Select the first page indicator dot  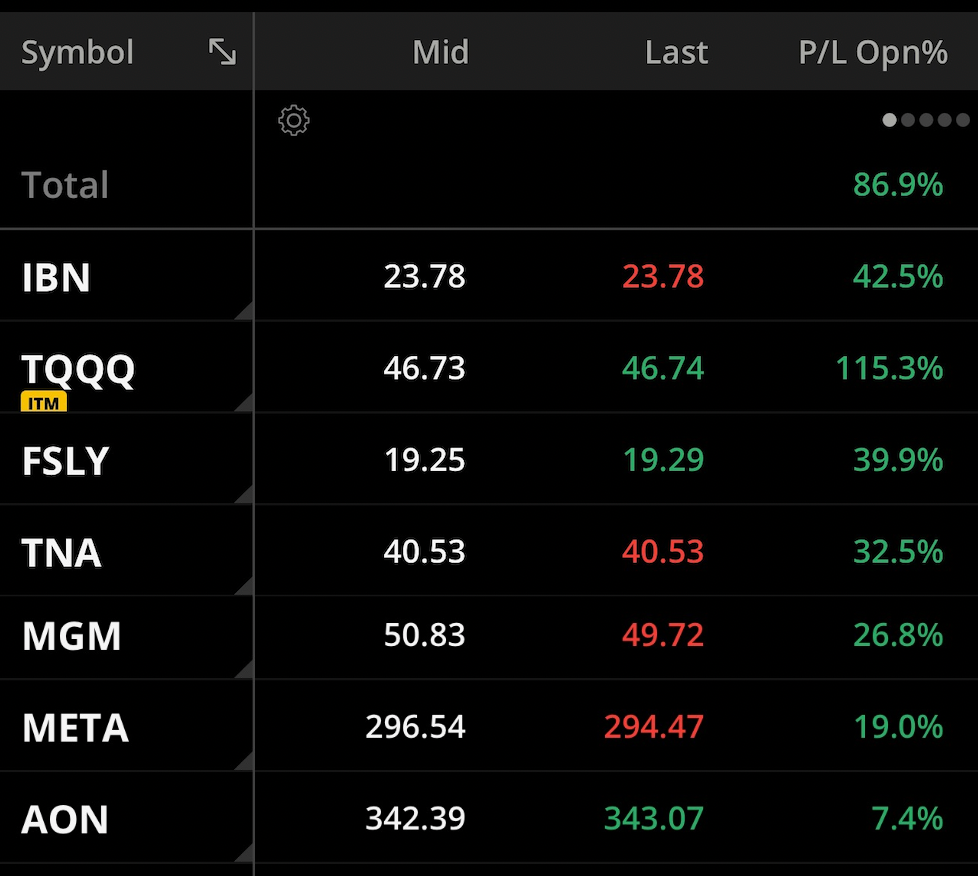pos(889,120)
